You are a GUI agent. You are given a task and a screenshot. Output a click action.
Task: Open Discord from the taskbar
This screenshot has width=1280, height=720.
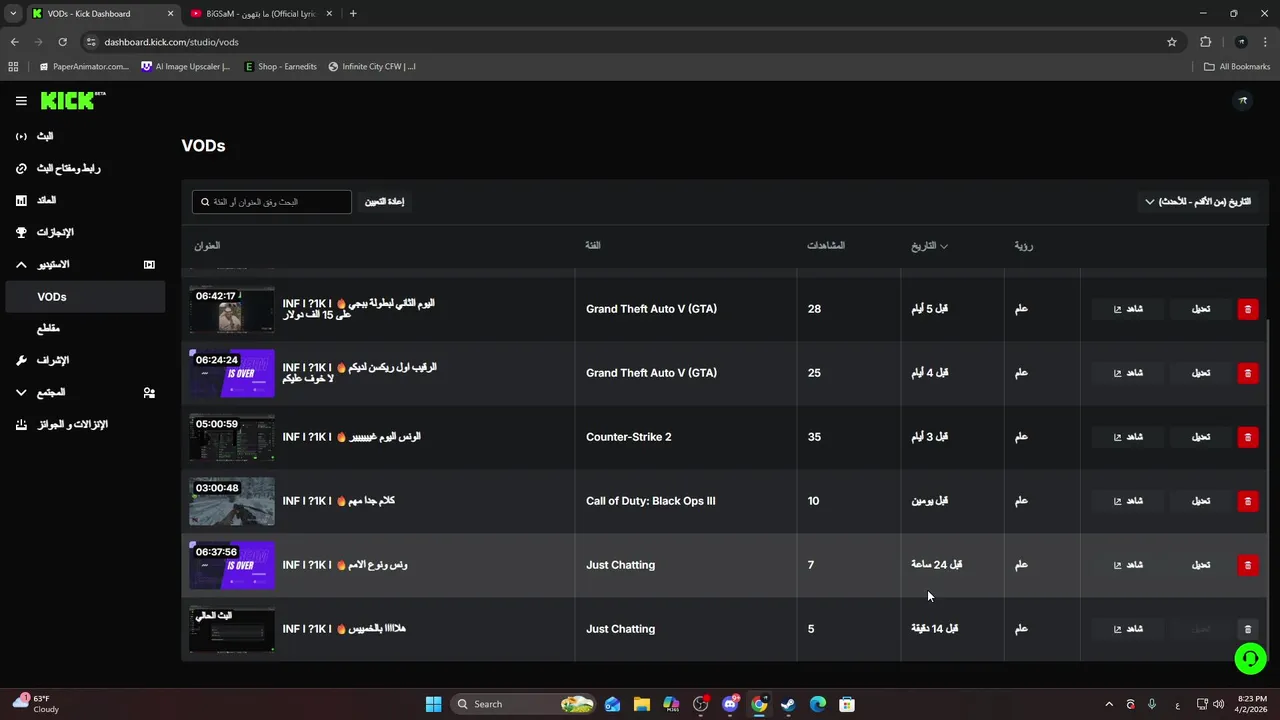[730, 704]
